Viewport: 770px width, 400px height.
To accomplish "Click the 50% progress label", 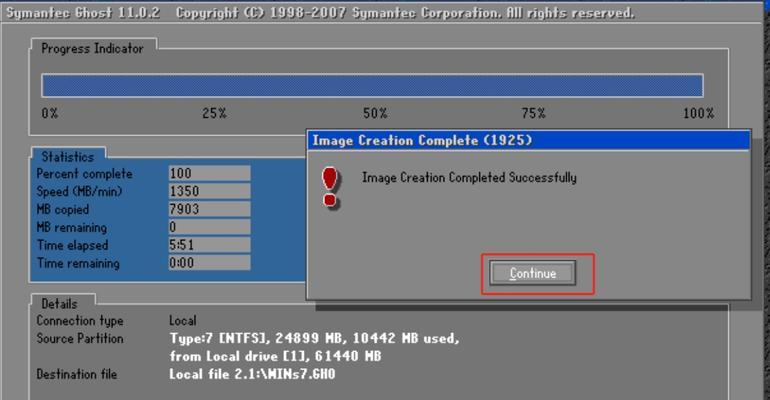I will (x=375, y=113).
